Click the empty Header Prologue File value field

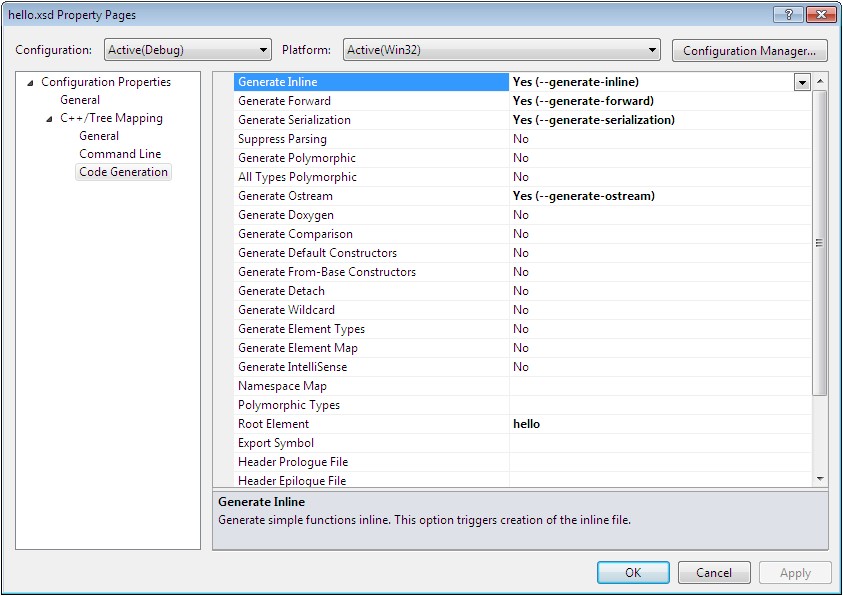coord(660,462)
